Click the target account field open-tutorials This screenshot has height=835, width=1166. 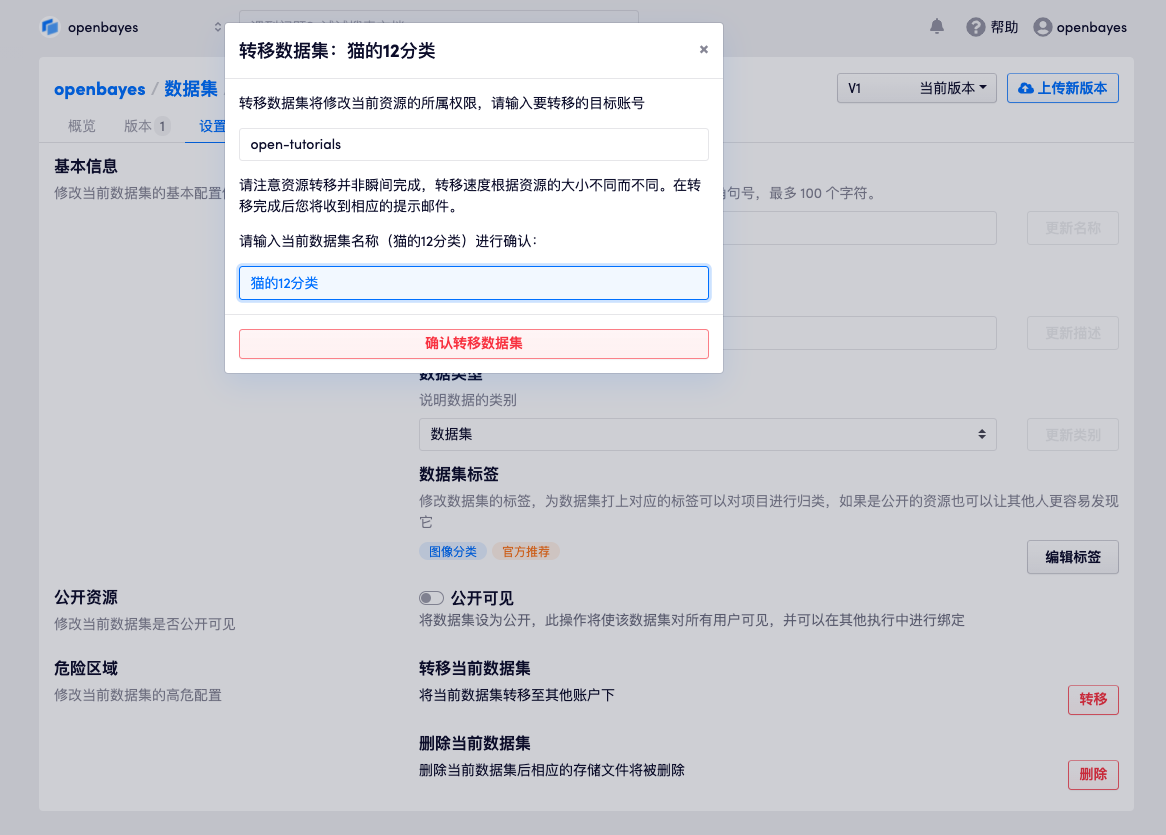click(473, 144)
